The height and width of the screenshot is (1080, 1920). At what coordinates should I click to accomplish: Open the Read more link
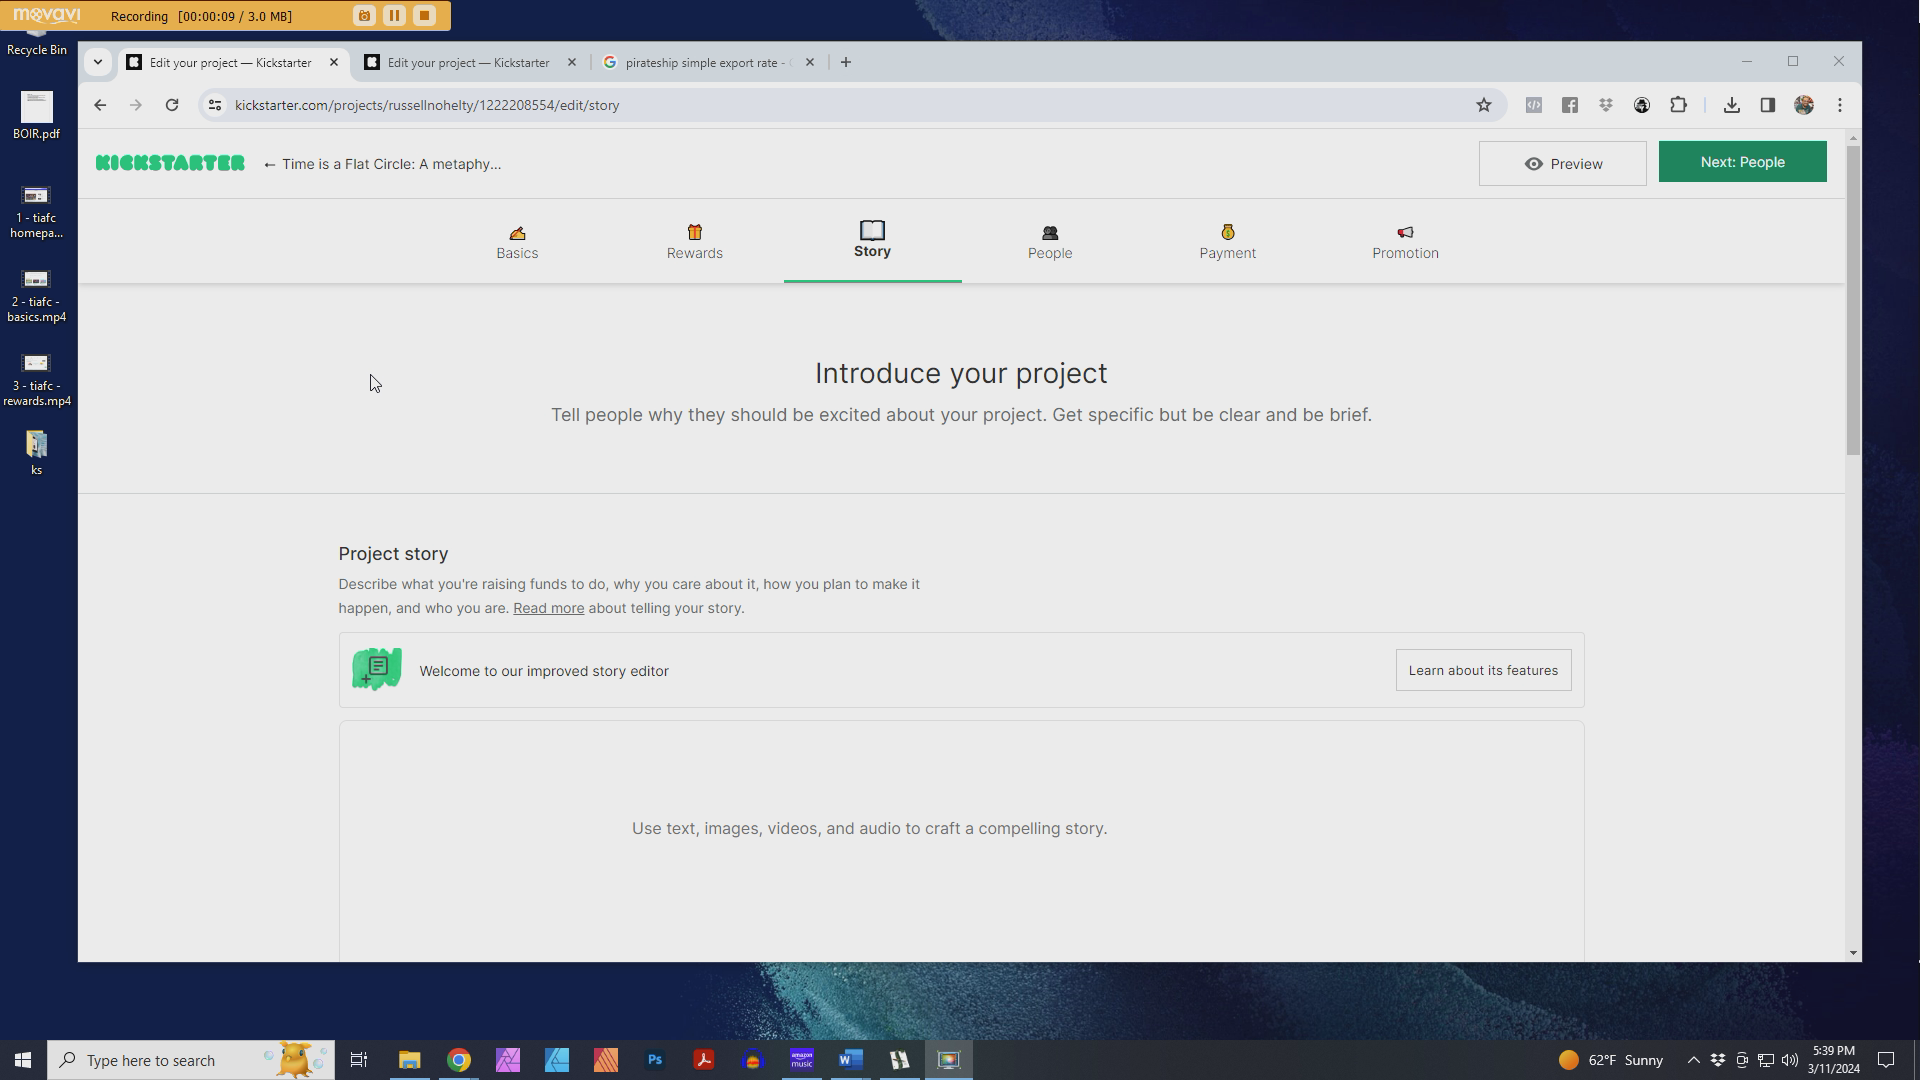click(548, 608)
